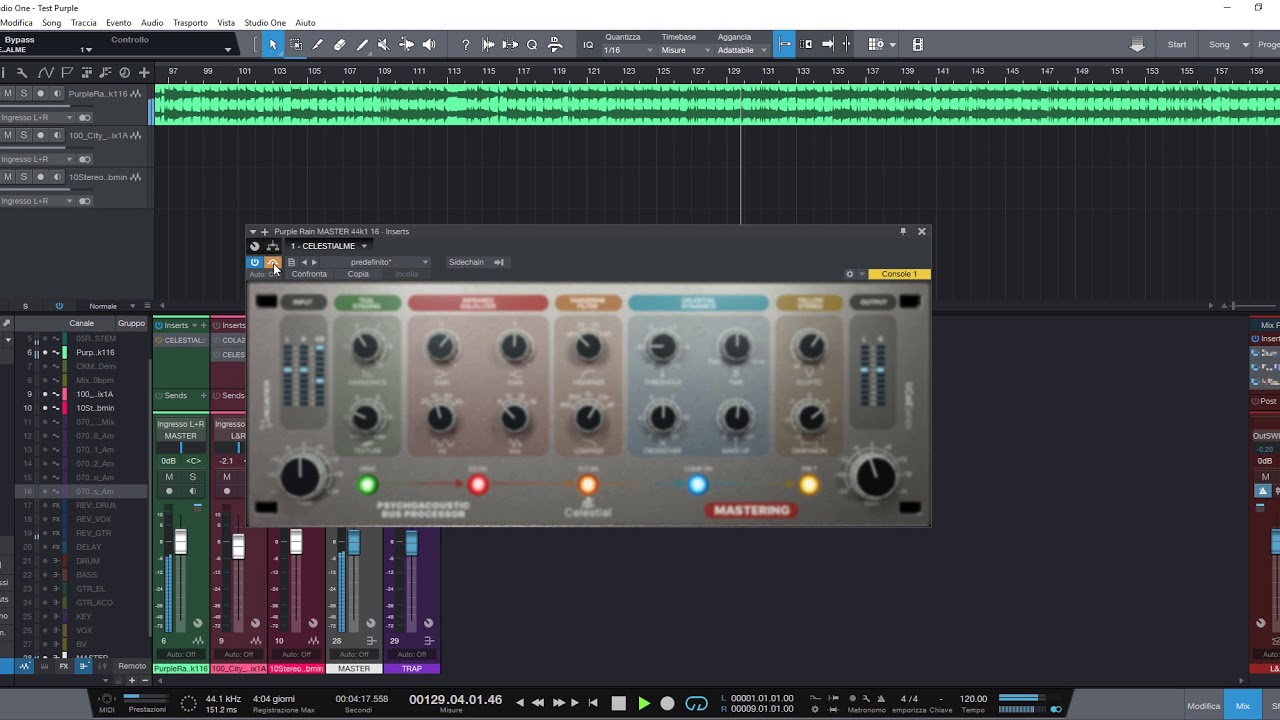Open the Start page button
Image resolution: width=1280 pixels, height=720 pixels.
[x=1177, y=44]
